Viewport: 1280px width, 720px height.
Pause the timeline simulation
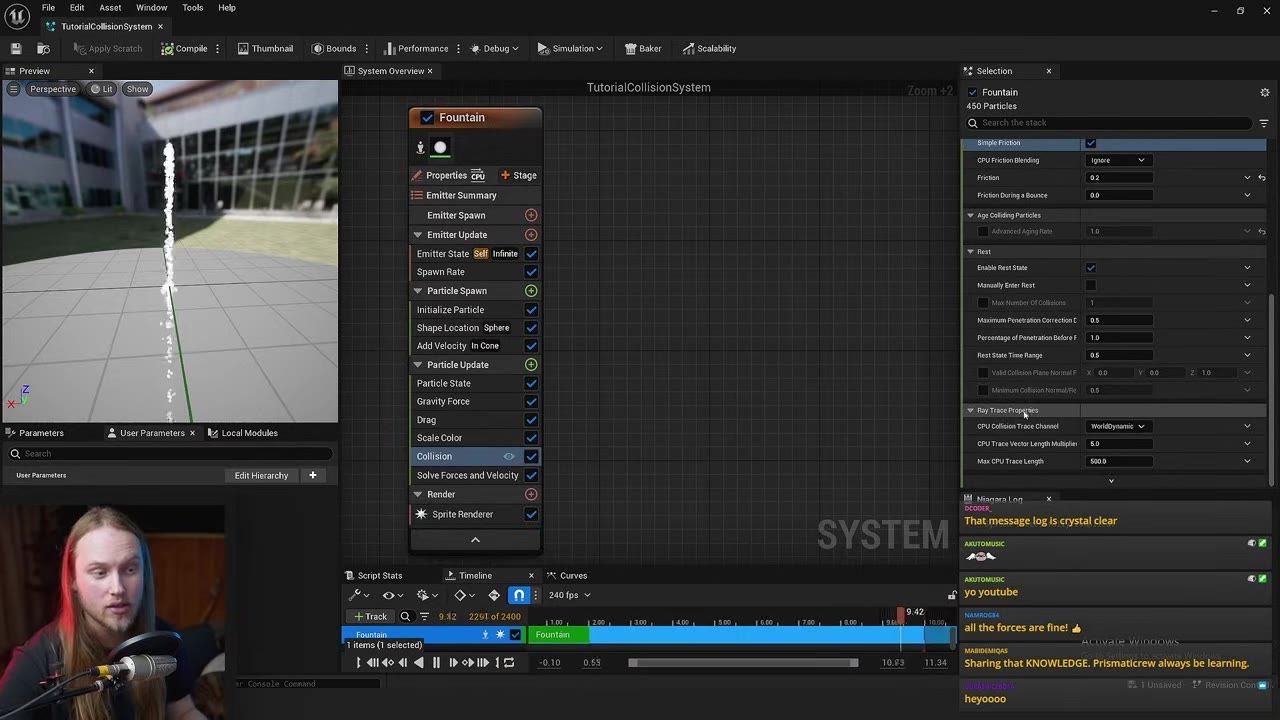point(436,662)
